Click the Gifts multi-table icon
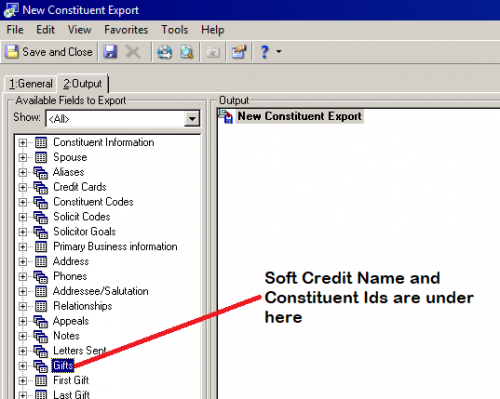This screenshot has height=399, width=500. 41,366
